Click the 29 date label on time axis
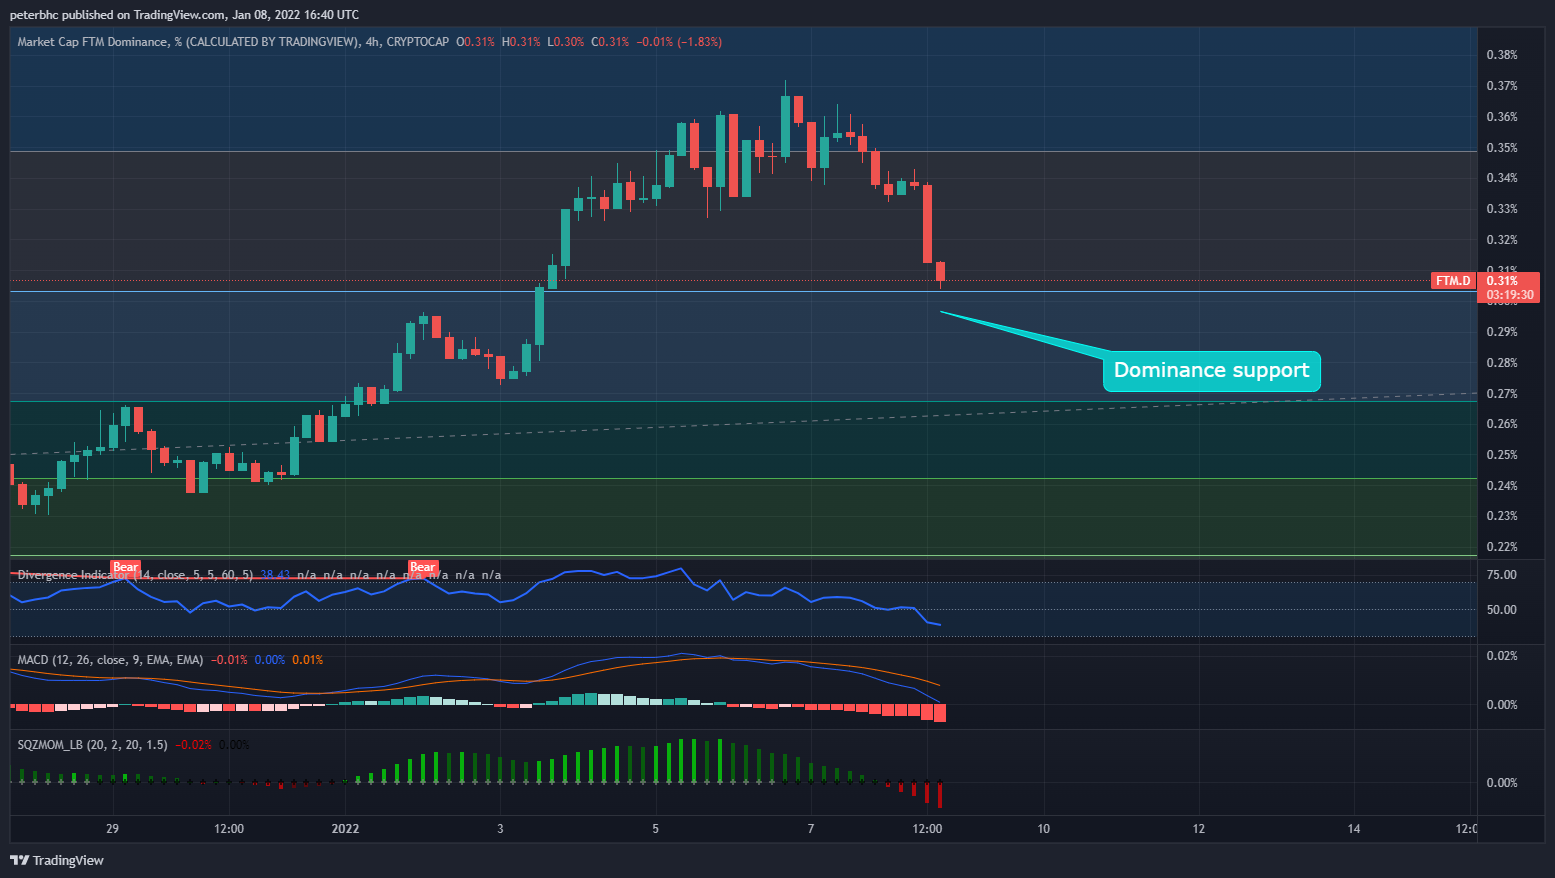Viewport: 1555px width, 878px height. pos(112,829)
